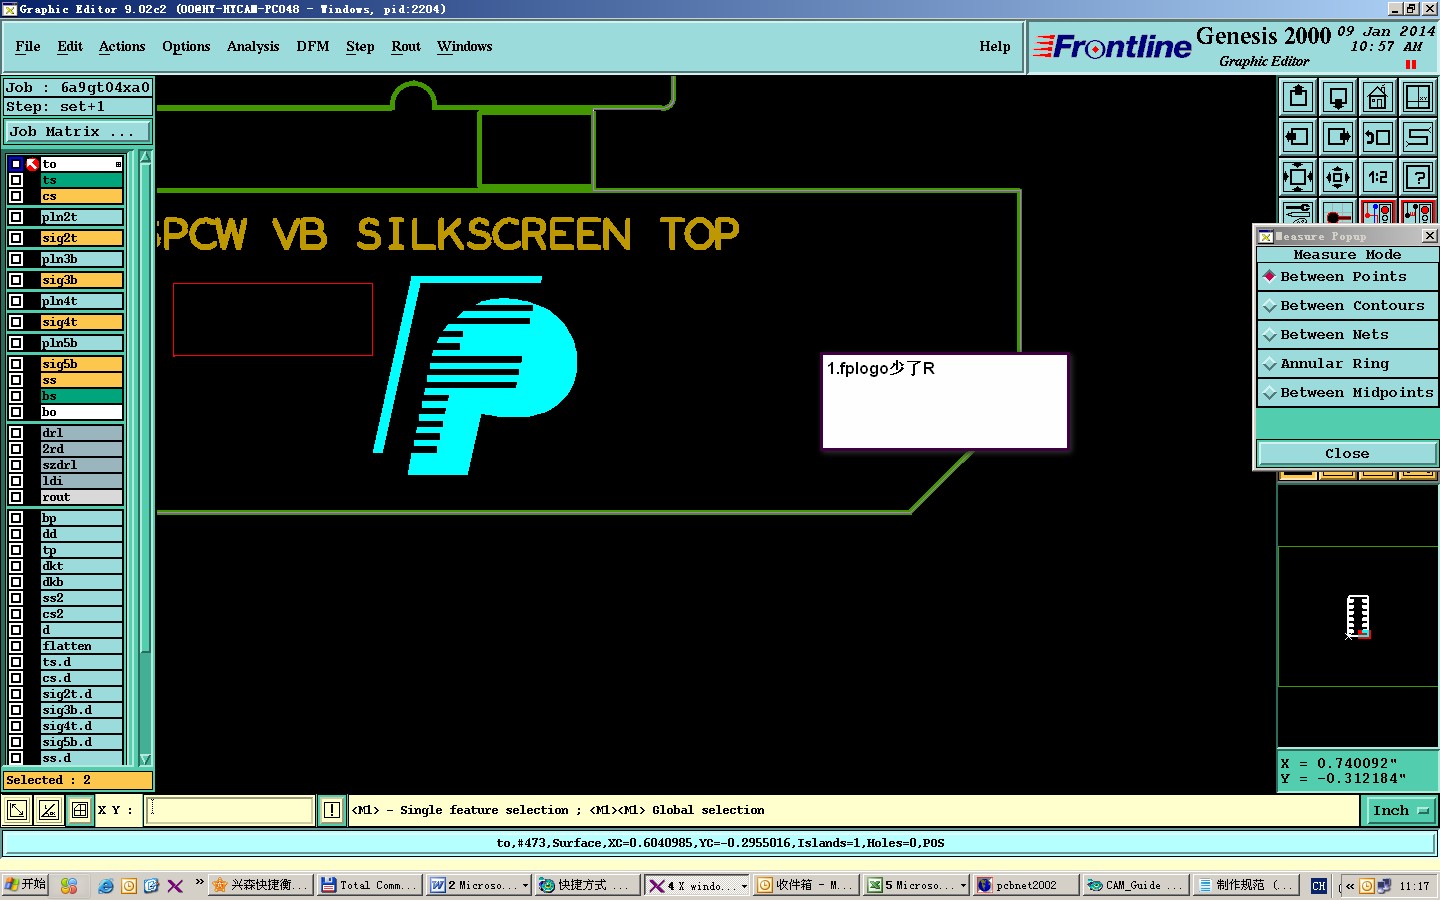Click the red-framed measure nets icon
The image size is (1440, 900).
pos(1418,212)
